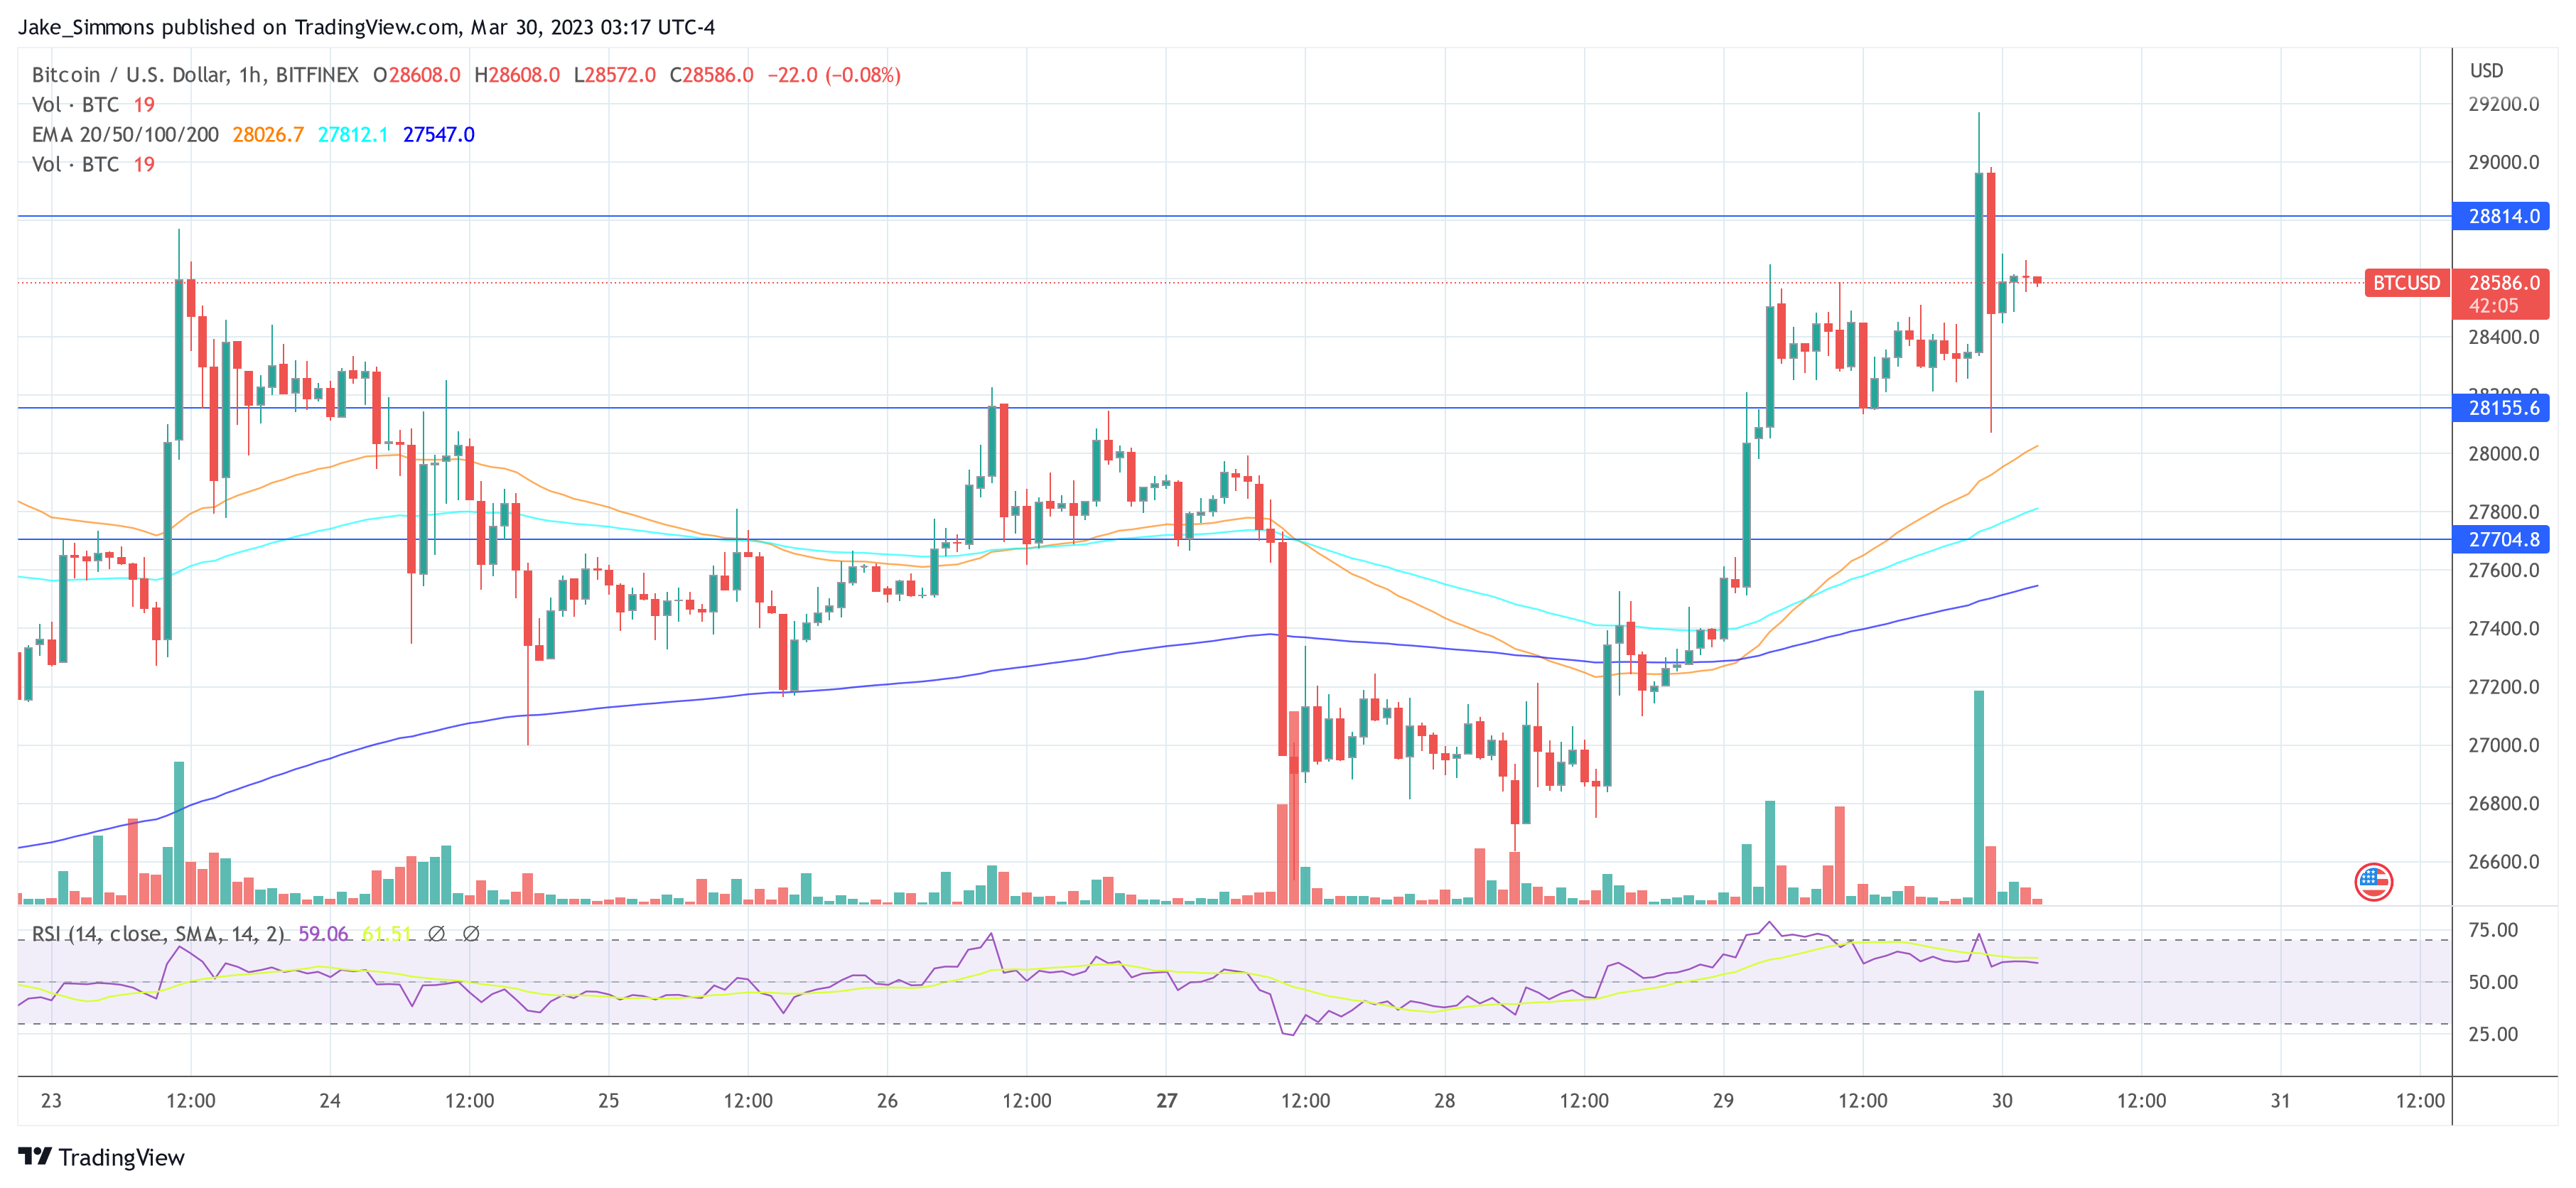Click the date label 25 on time axis
This screenshot has width=2576, height=1188.
click(608, 1101)
